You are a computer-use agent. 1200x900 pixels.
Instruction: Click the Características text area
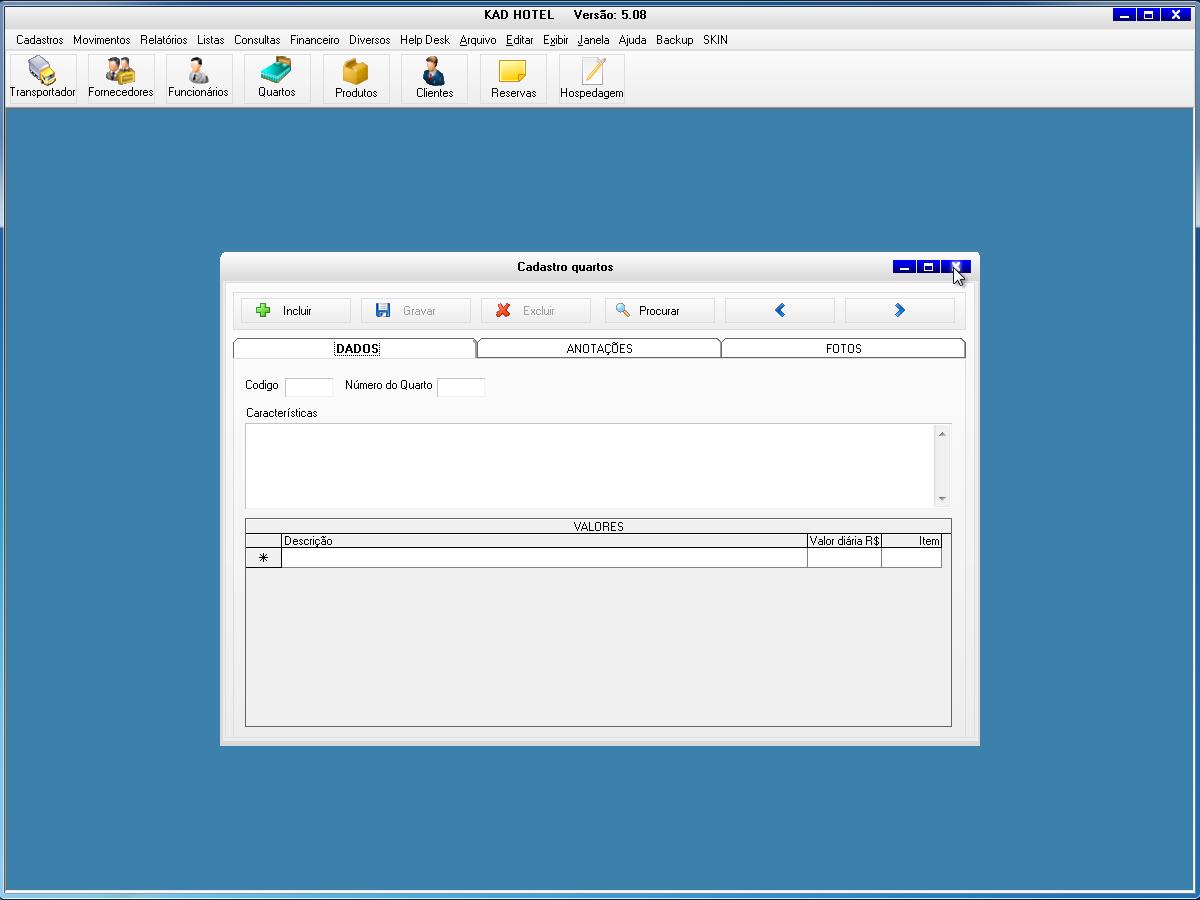pyautogui.click(x=590, y=465)
